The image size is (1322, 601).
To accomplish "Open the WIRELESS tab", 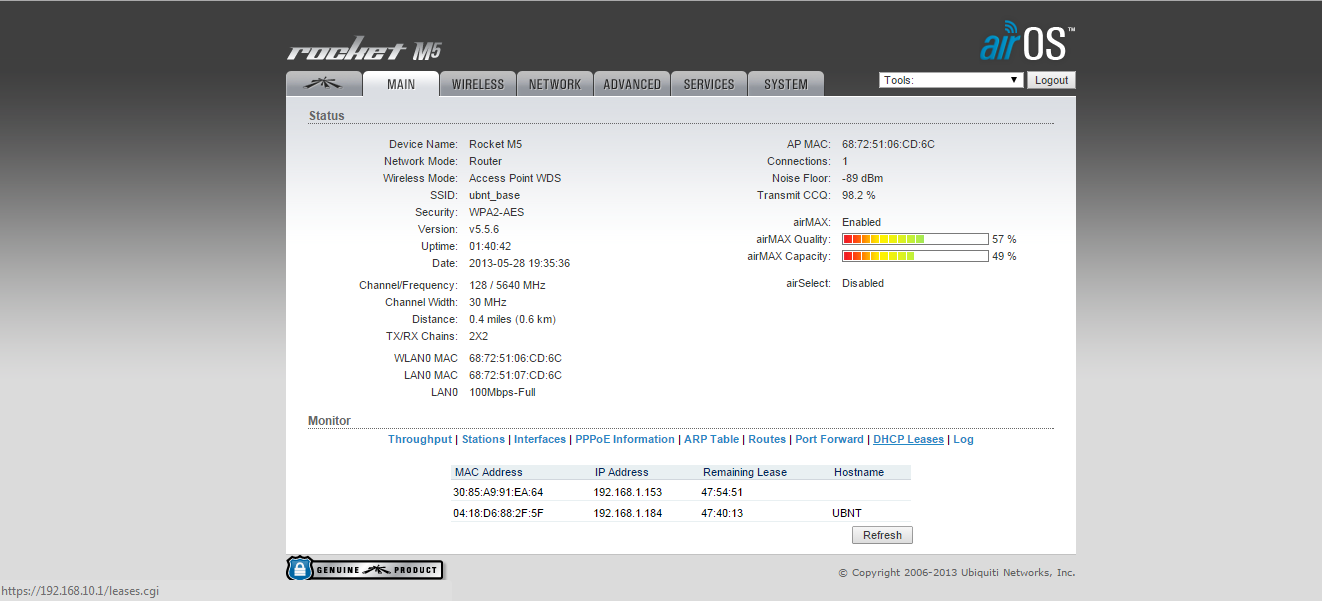I will (x=478, y=84).
